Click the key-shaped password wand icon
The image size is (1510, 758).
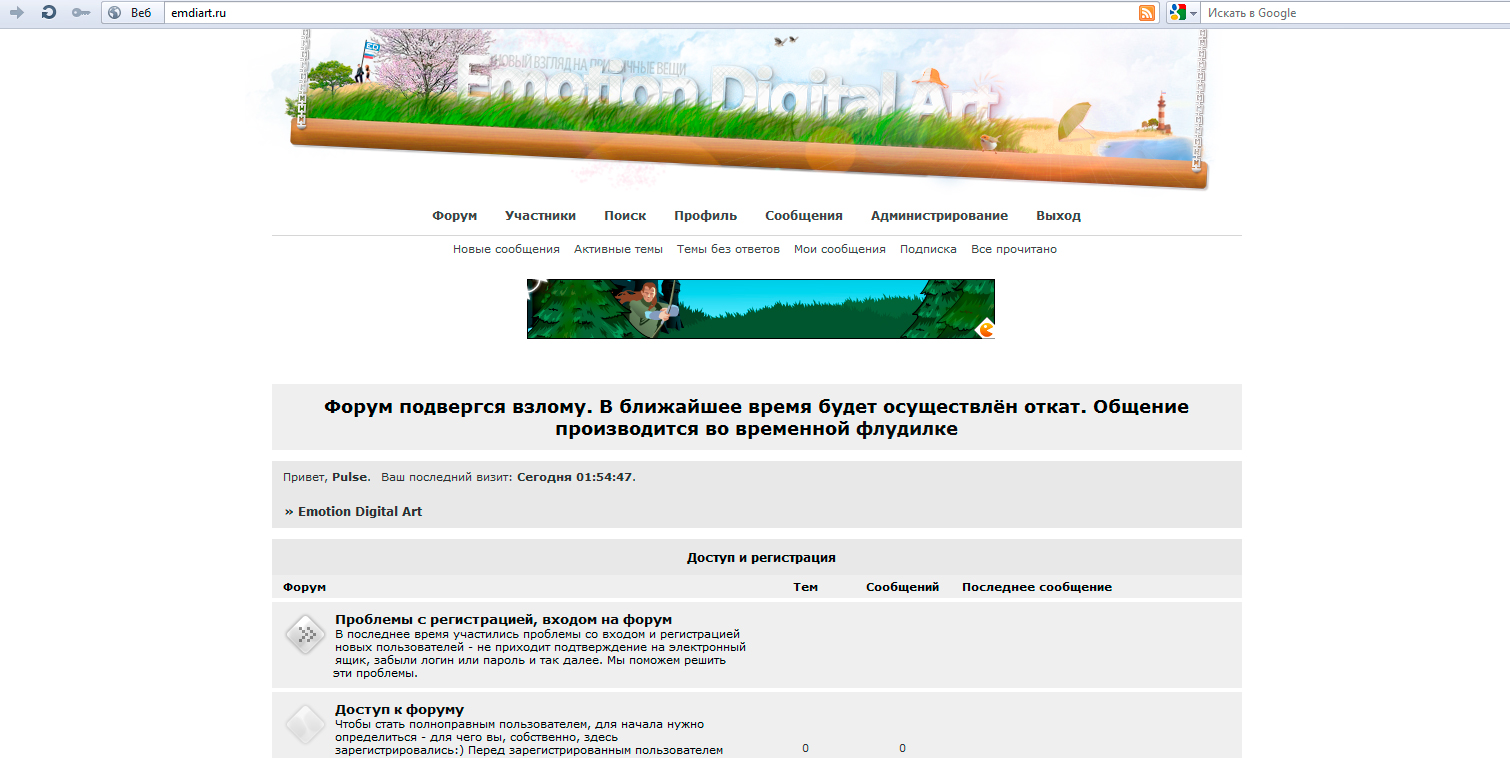coord(81,13)
